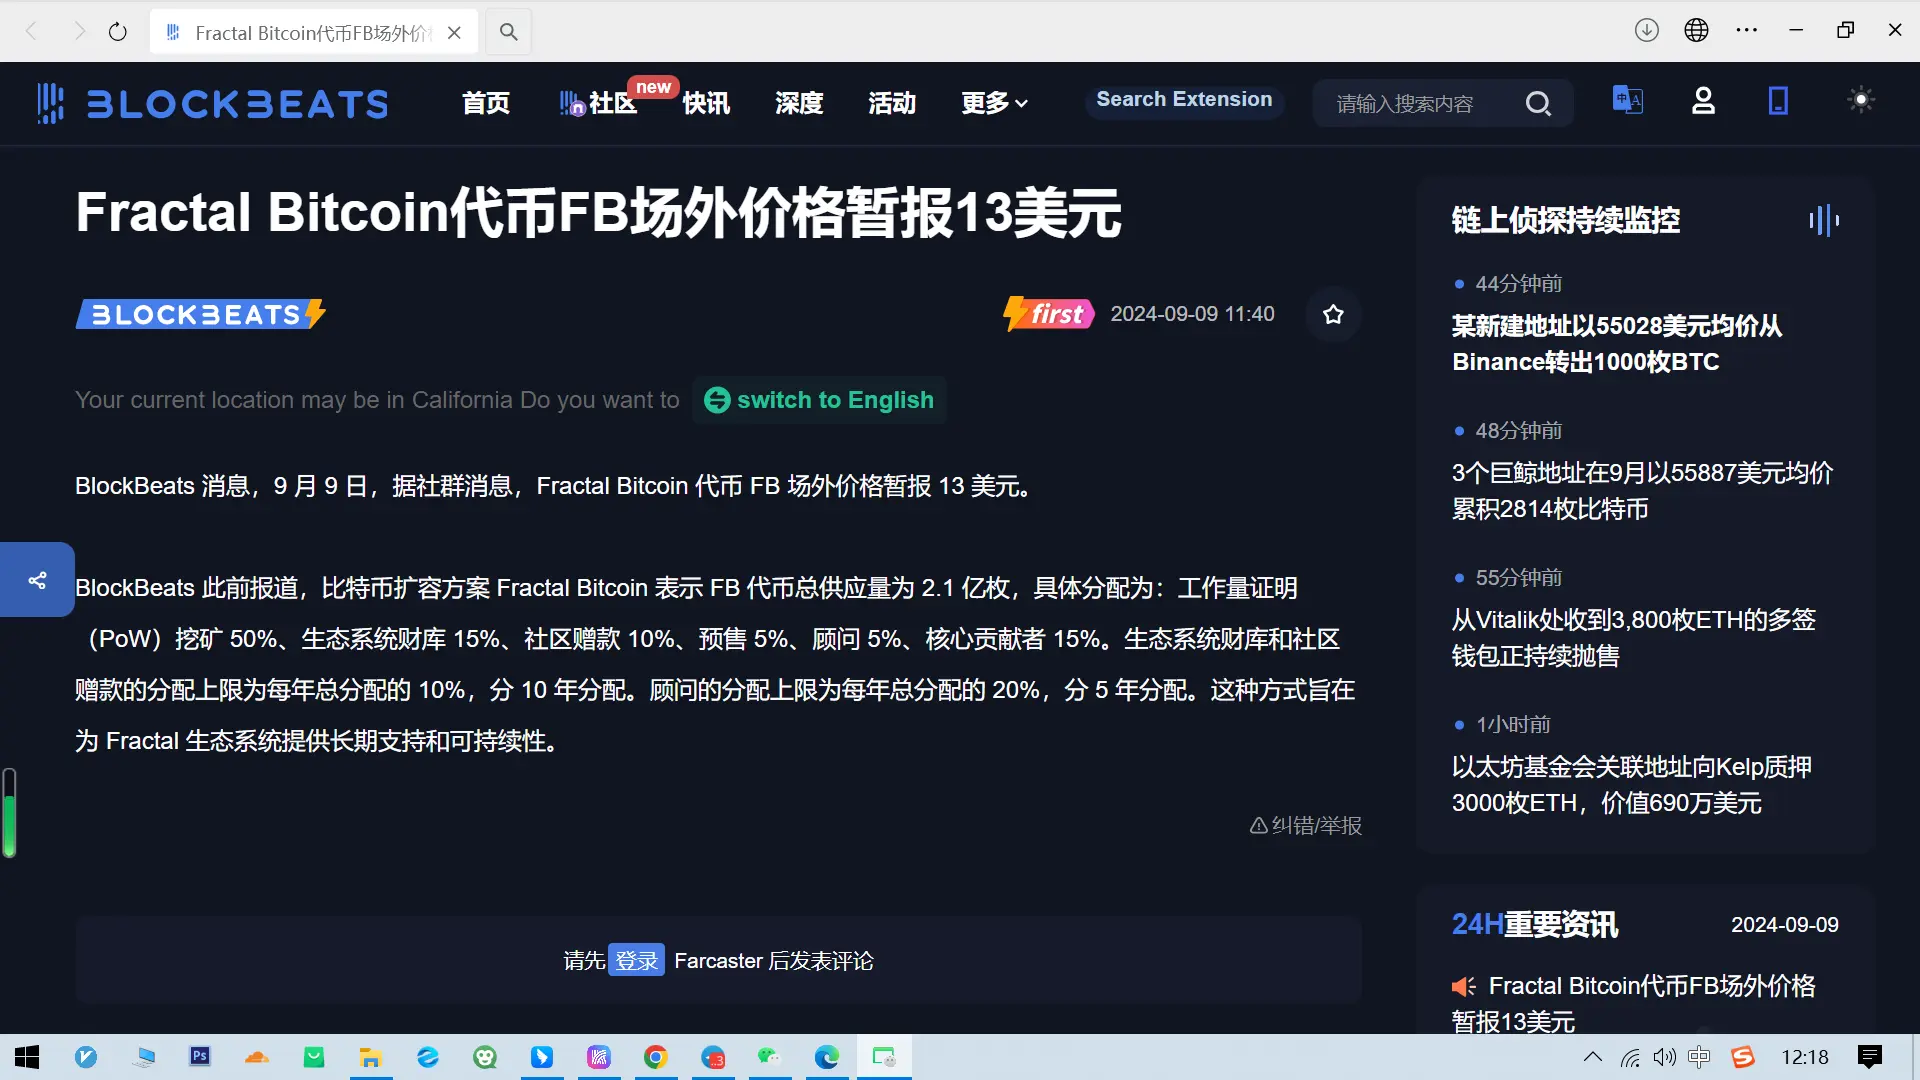Screen dimensions: 1920x1080
Task: Open notification center icon
Action: point(1869,1057)
